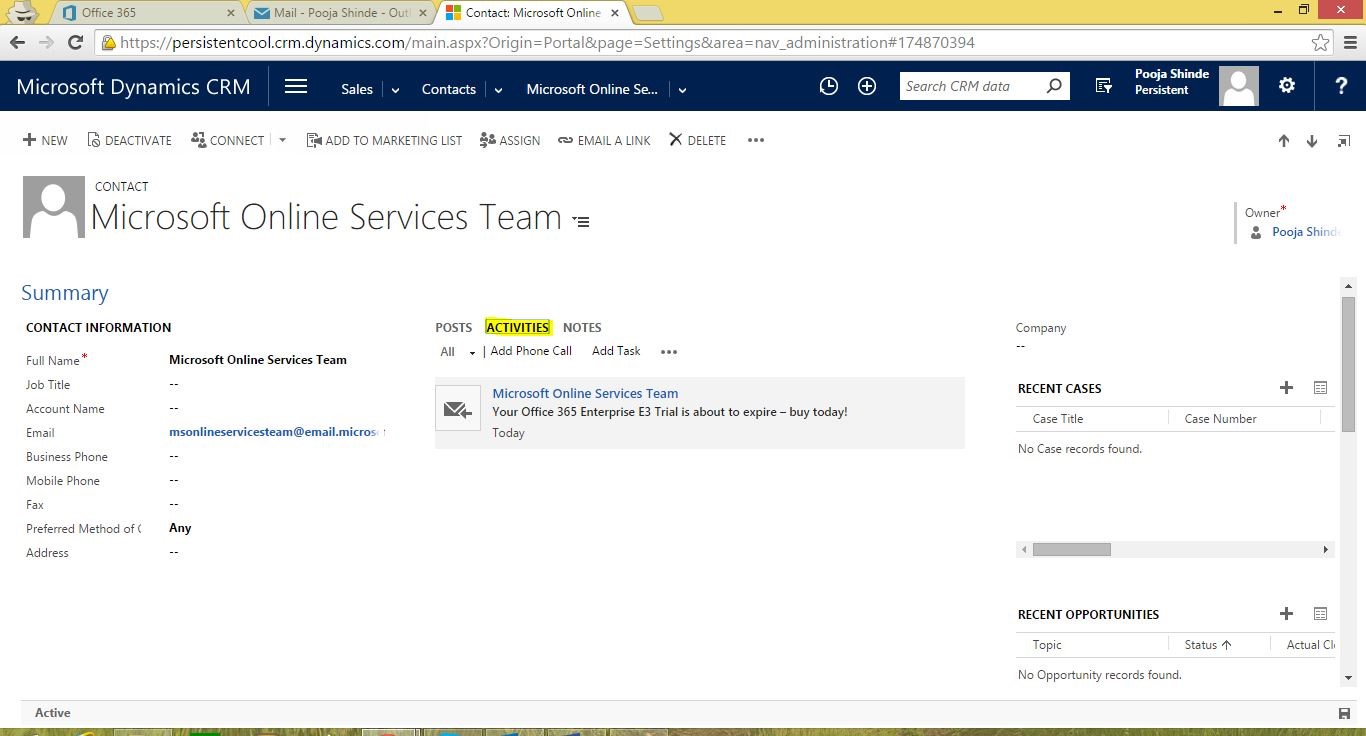The height and width of the screenshot is (736, 1366).
Task: Open the Sales navigation item
Action: (x=357, y=89)
